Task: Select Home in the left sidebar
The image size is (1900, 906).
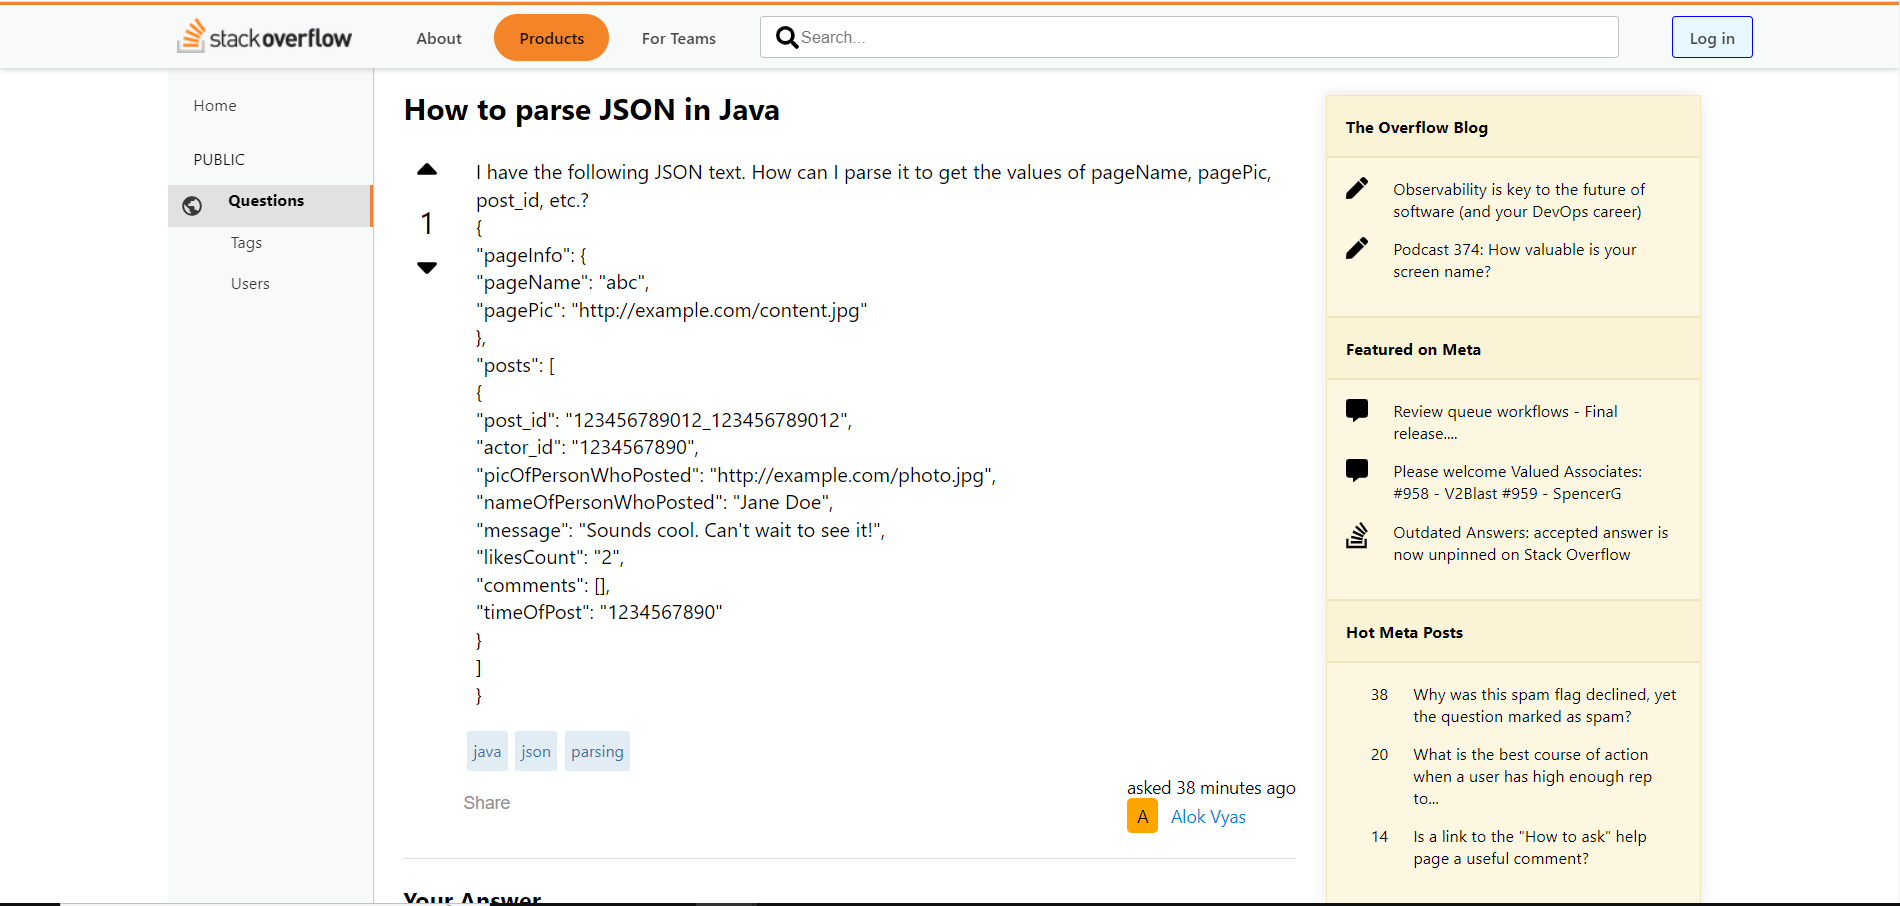Action: tap(215, 106)
